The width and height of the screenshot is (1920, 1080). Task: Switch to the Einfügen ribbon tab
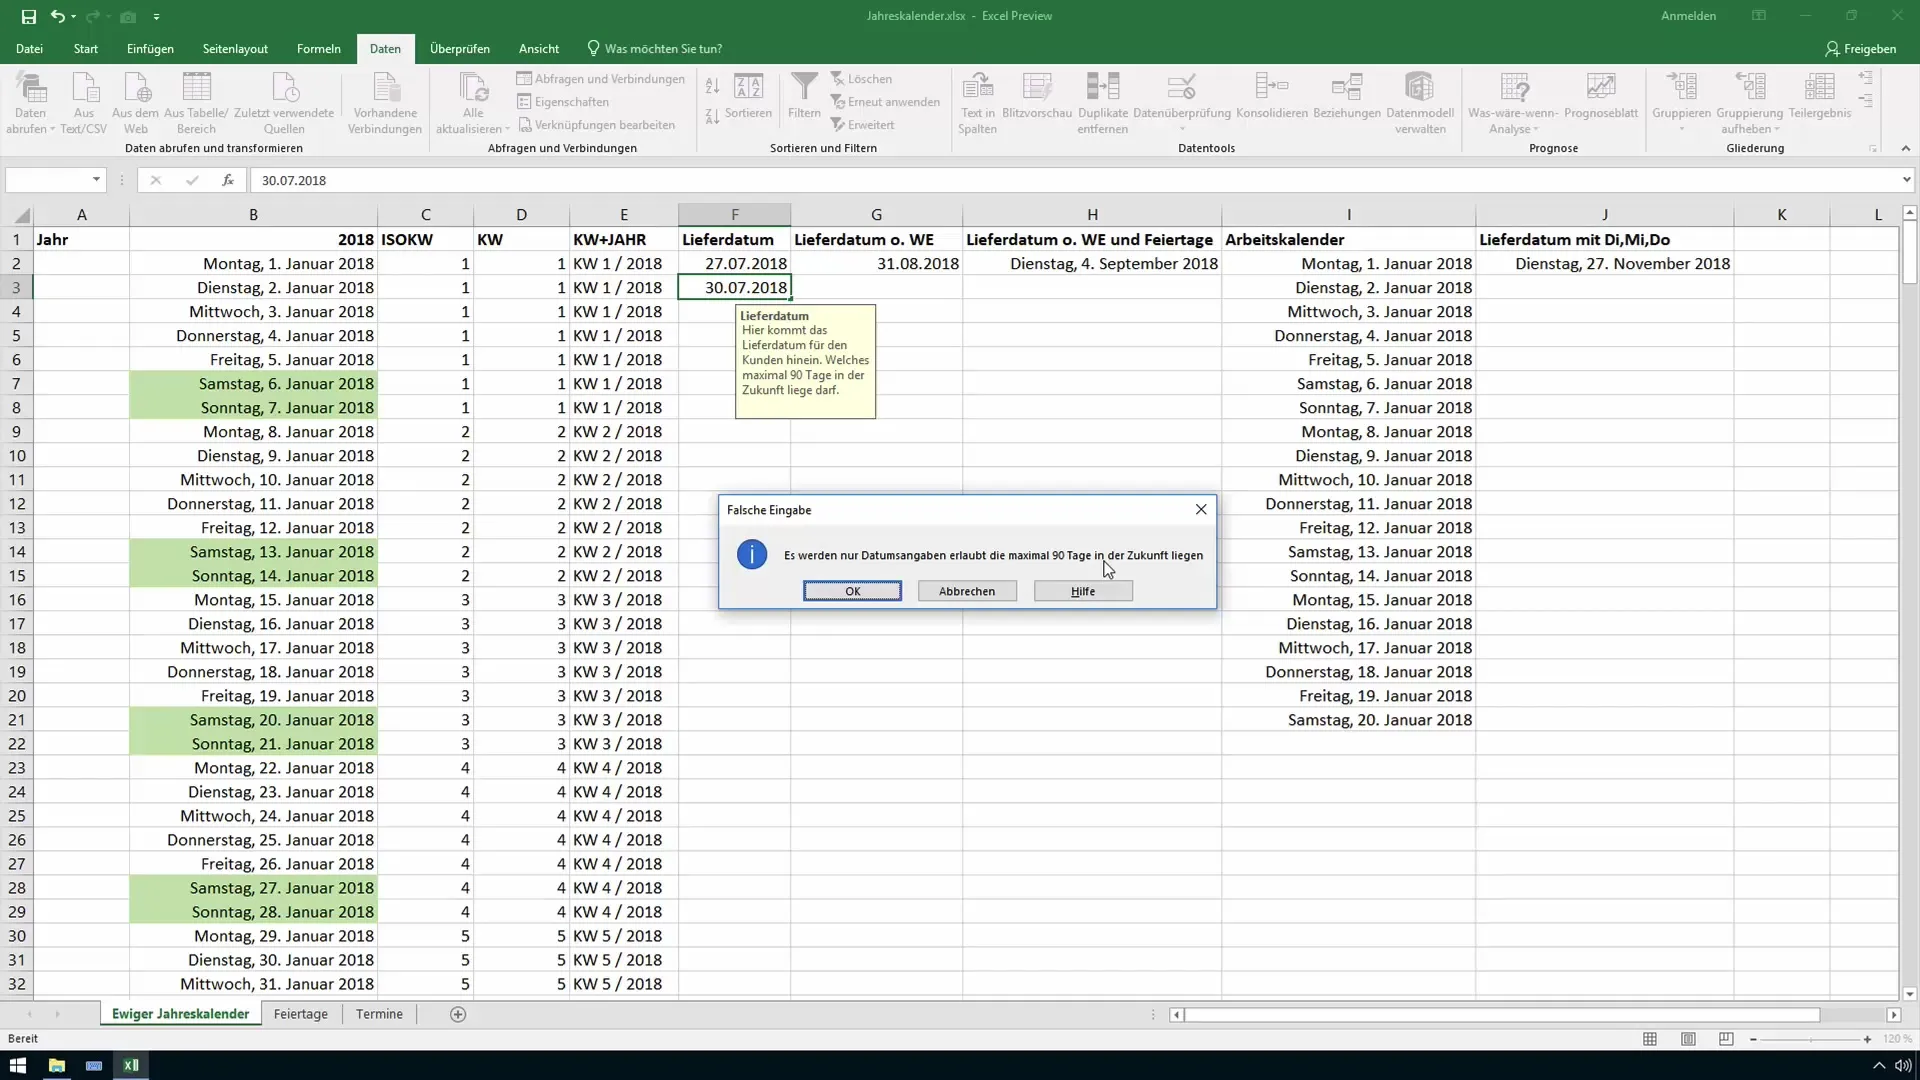point(150,48)
